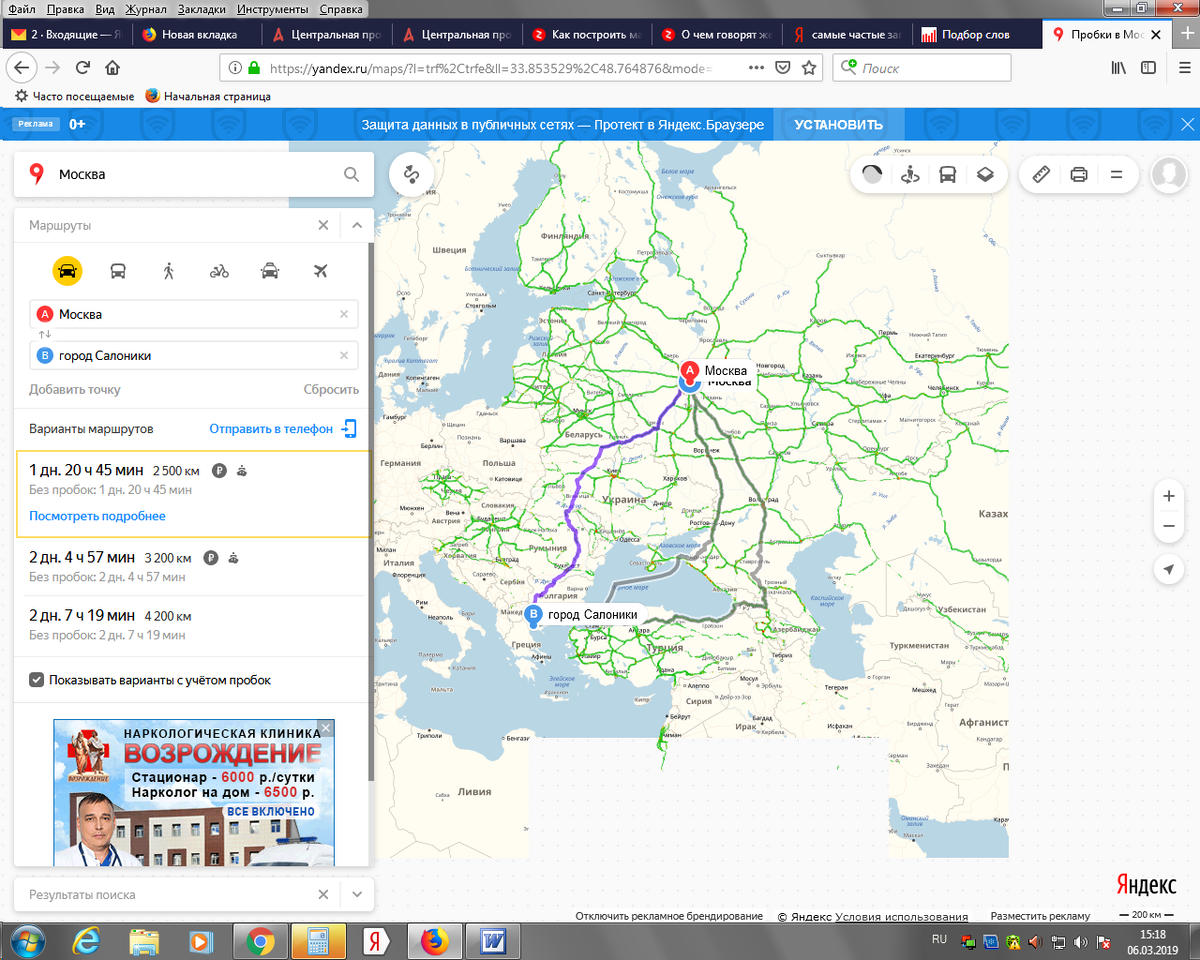The height and width of the screenshot is (960, 1200).
Task: Clear the Москва point A field
Action: (344, 314)
